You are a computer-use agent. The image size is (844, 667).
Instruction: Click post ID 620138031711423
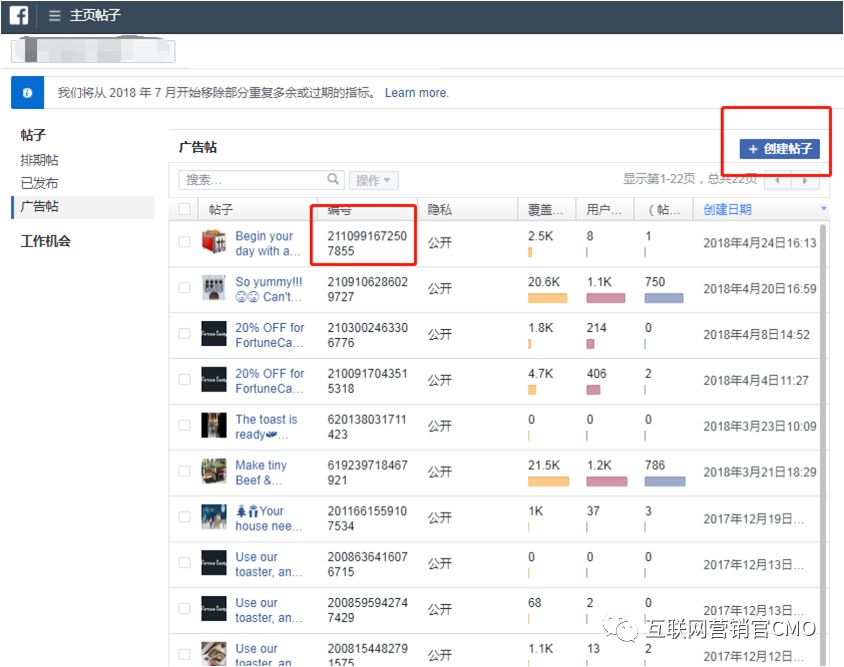coord(367,427)
